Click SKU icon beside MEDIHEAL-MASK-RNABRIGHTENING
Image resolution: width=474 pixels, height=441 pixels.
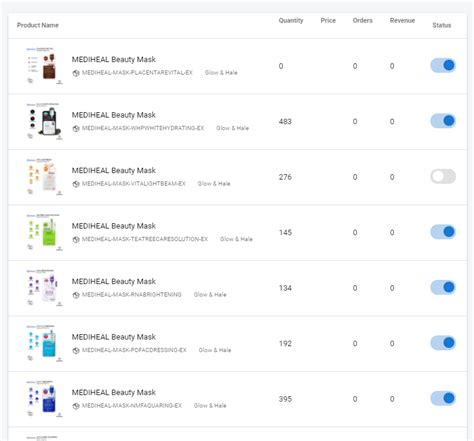[x=76, y=295]
